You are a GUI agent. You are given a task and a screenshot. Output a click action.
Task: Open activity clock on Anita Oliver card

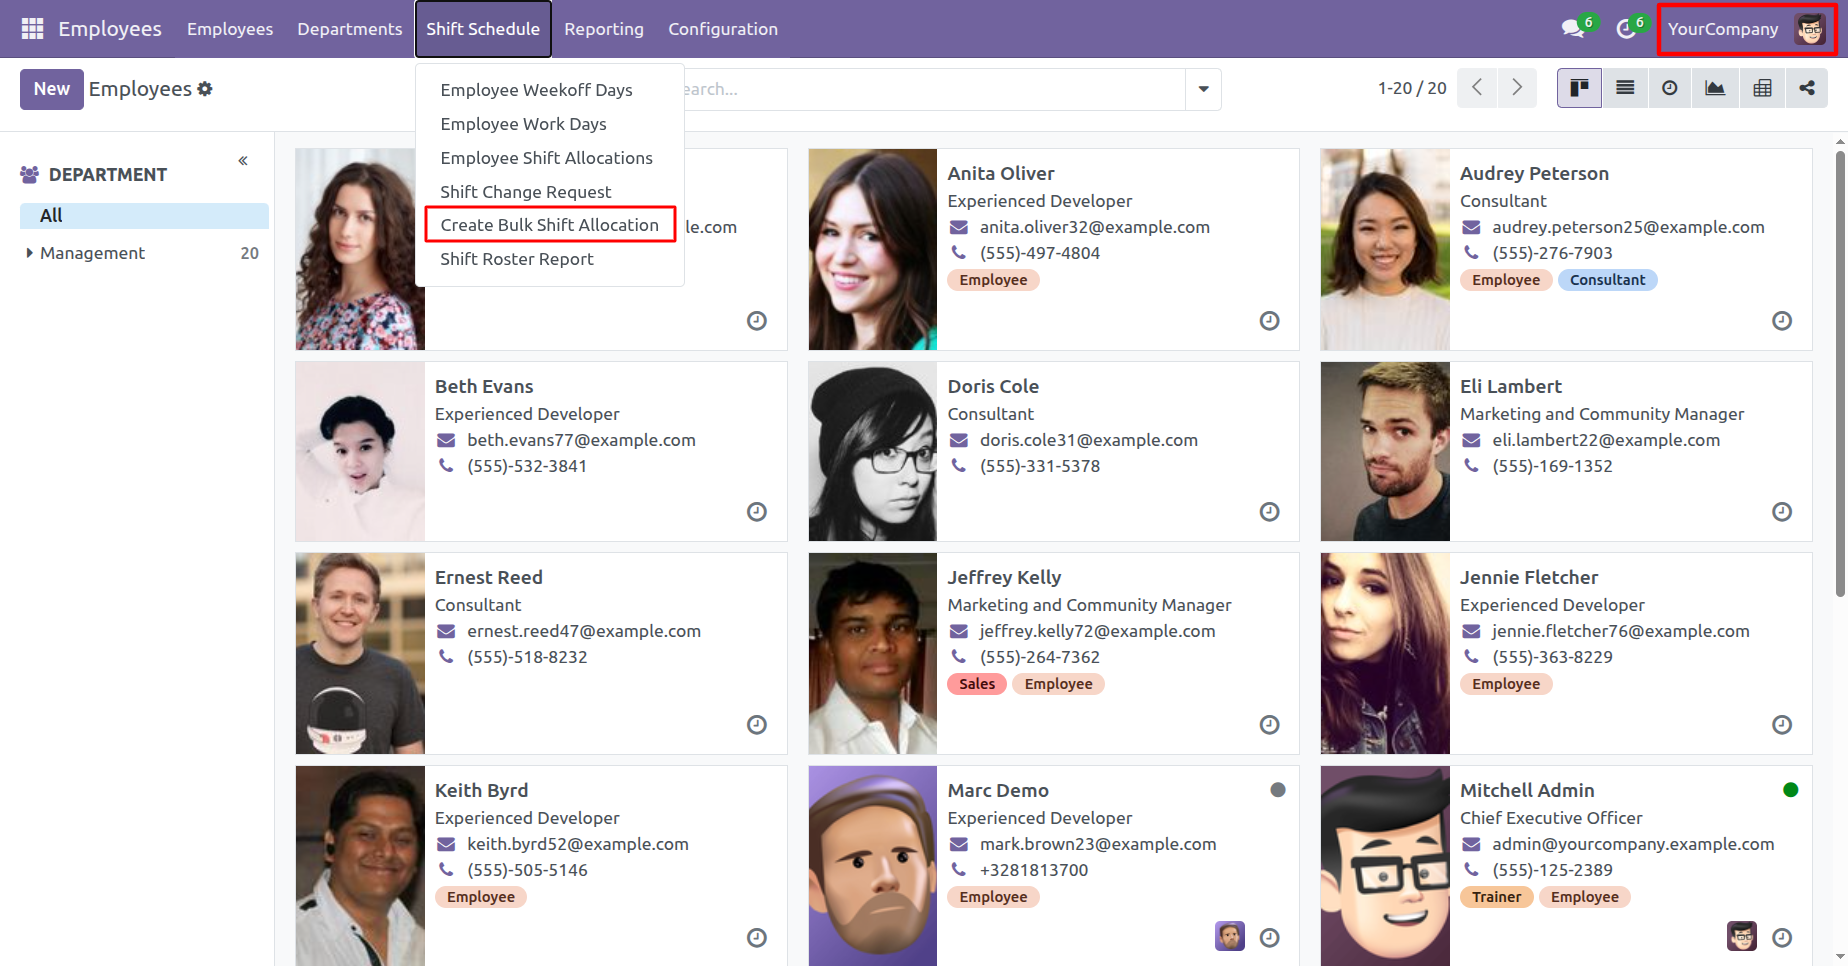(1269, 321)
